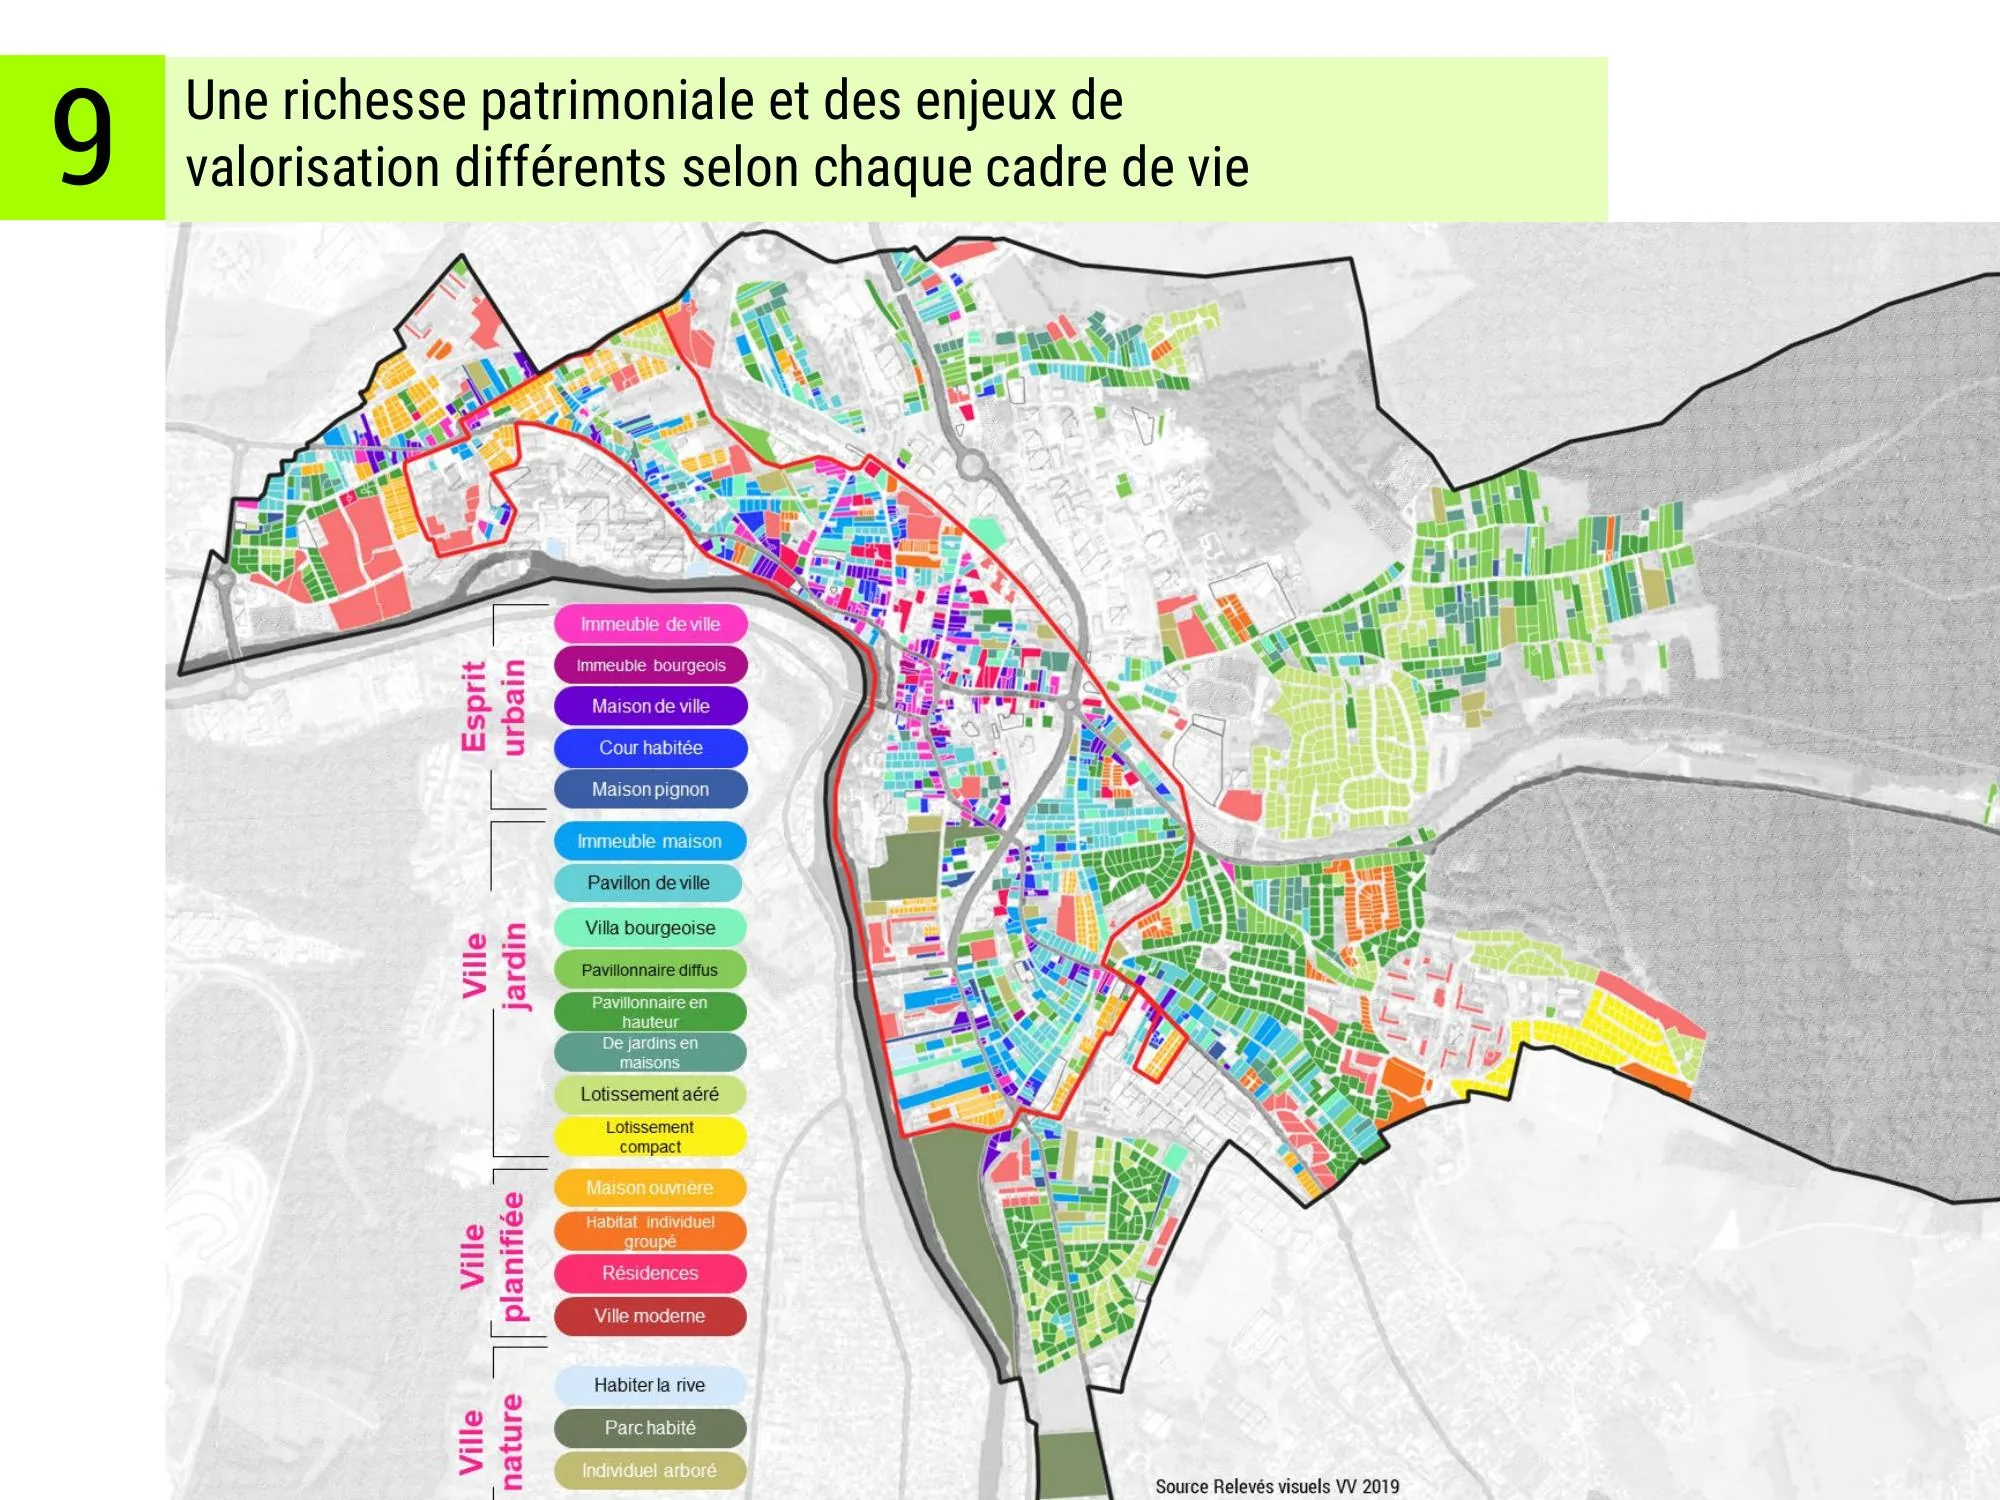Click the 'Ville jardin' category heading
This screenshot has width=2000, height=1500.
tap(493, 966)
